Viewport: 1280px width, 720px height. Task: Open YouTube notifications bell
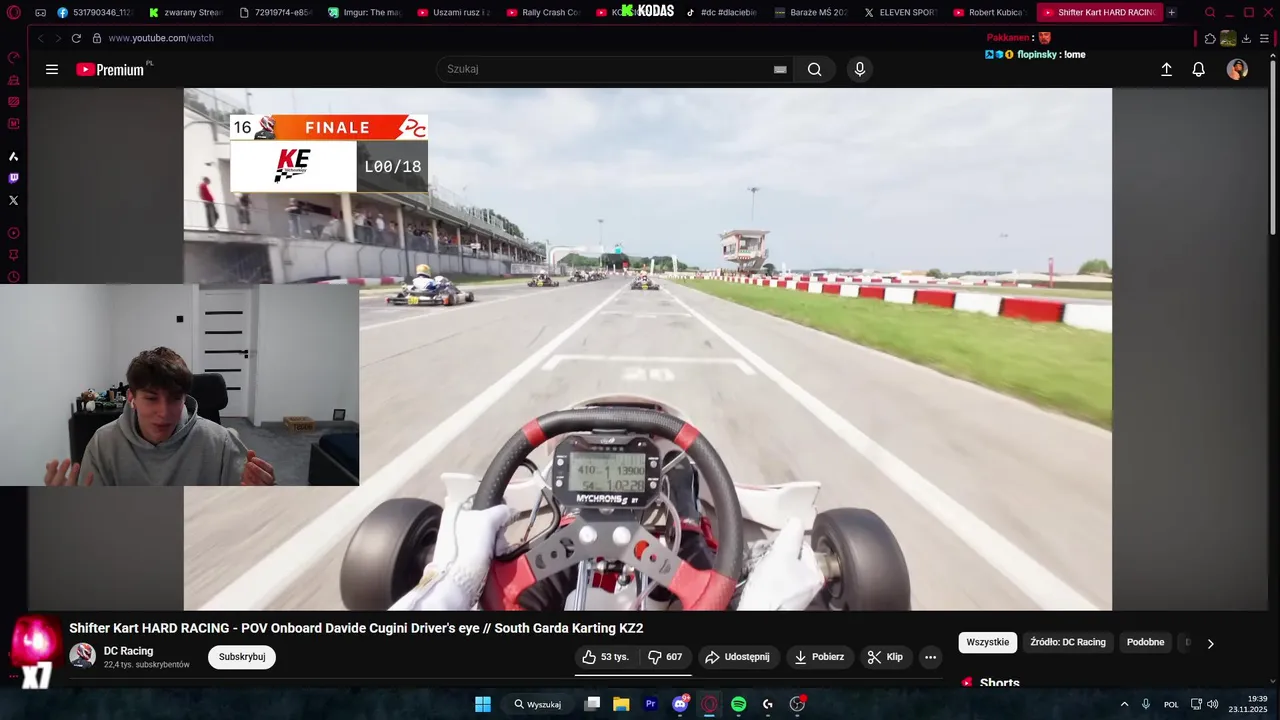(x=1198, y=69)
